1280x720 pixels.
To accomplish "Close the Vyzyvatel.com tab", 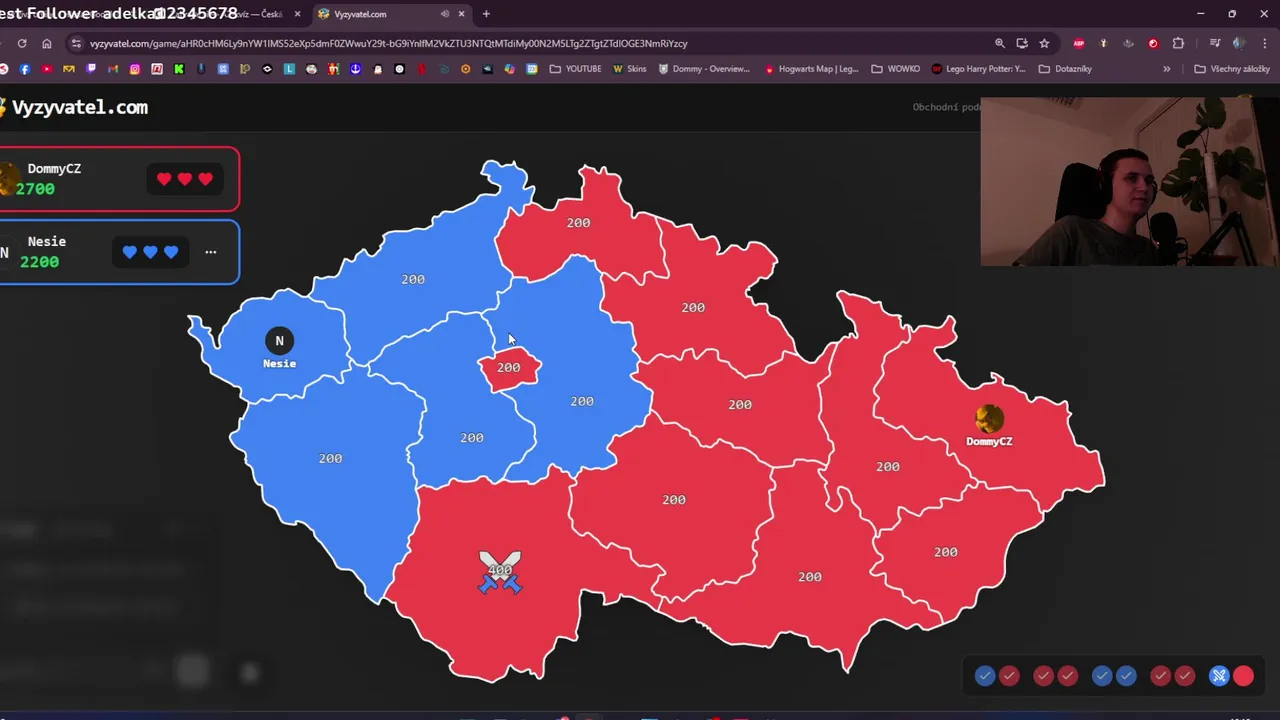I will (462, 14).
